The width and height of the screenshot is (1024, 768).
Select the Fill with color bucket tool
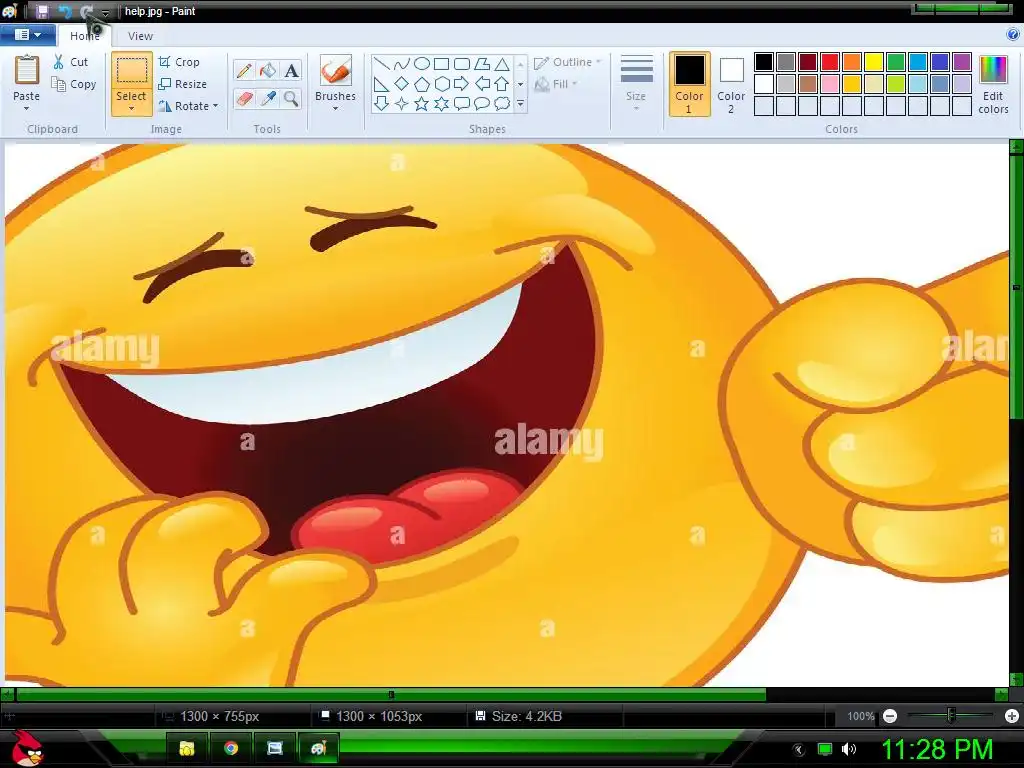(x=268, y=71)
